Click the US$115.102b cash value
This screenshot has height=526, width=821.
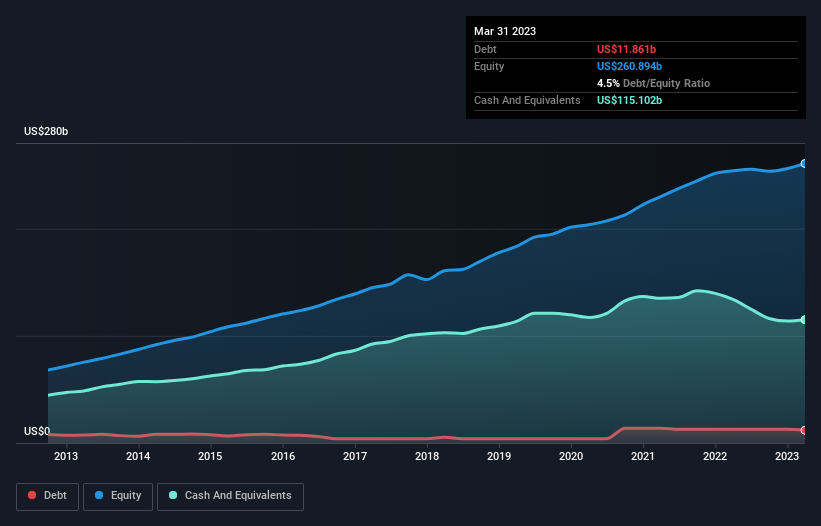[x=629, y=100]
